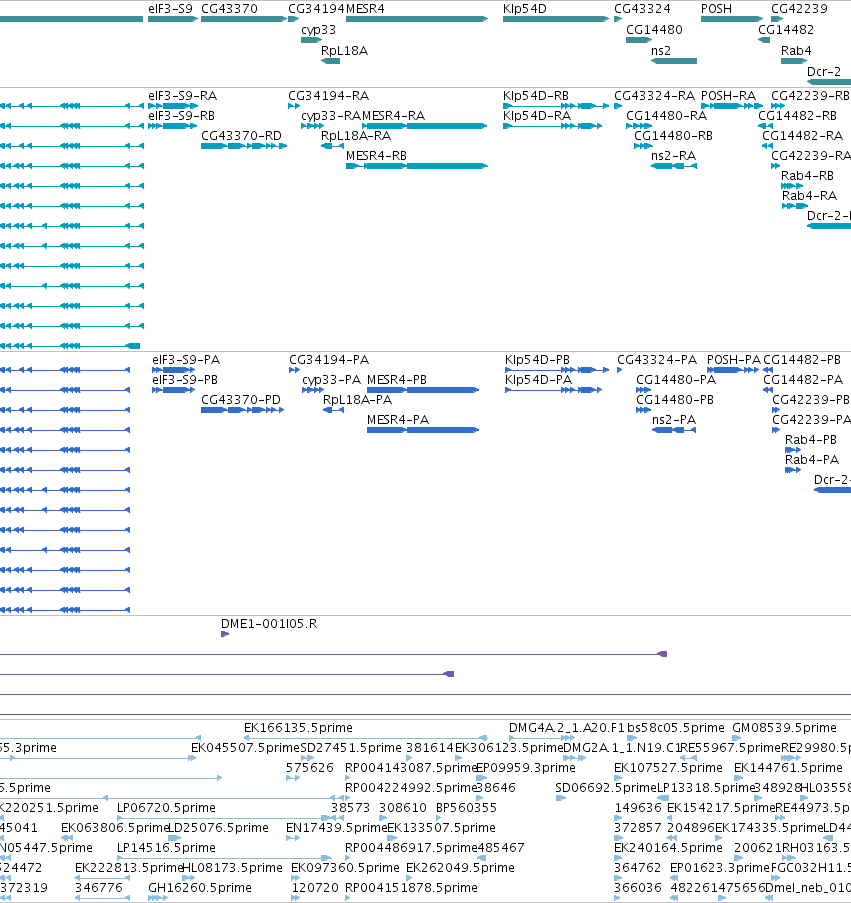Click protein ns2-PA

click(674, 430)
